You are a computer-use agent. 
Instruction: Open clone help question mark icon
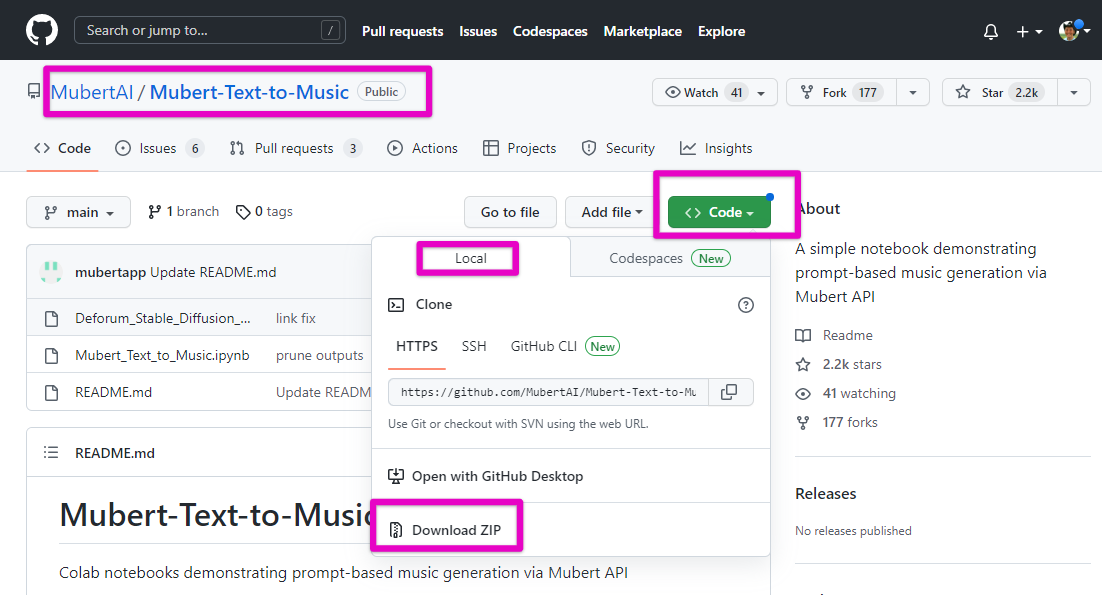pyautogui.click(x=745, y=305)
